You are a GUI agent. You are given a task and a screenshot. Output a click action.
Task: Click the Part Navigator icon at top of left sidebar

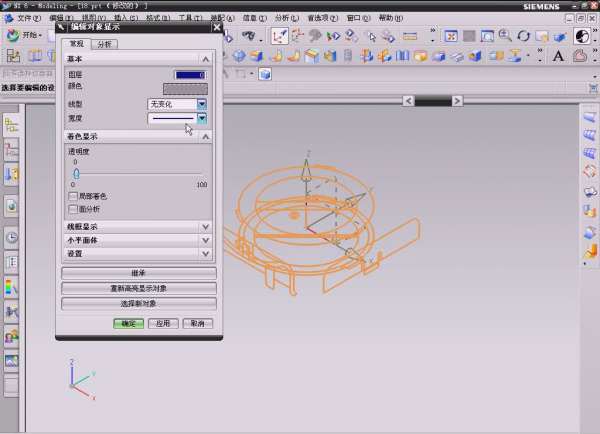click(12, 124)
